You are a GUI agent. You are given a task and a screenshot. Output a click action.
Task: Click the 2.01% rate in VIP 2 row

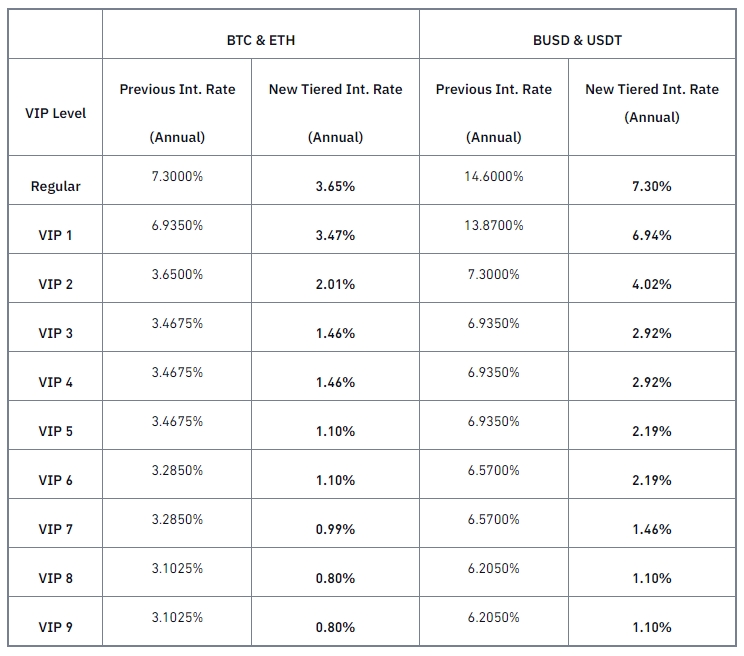pos(335,284)
